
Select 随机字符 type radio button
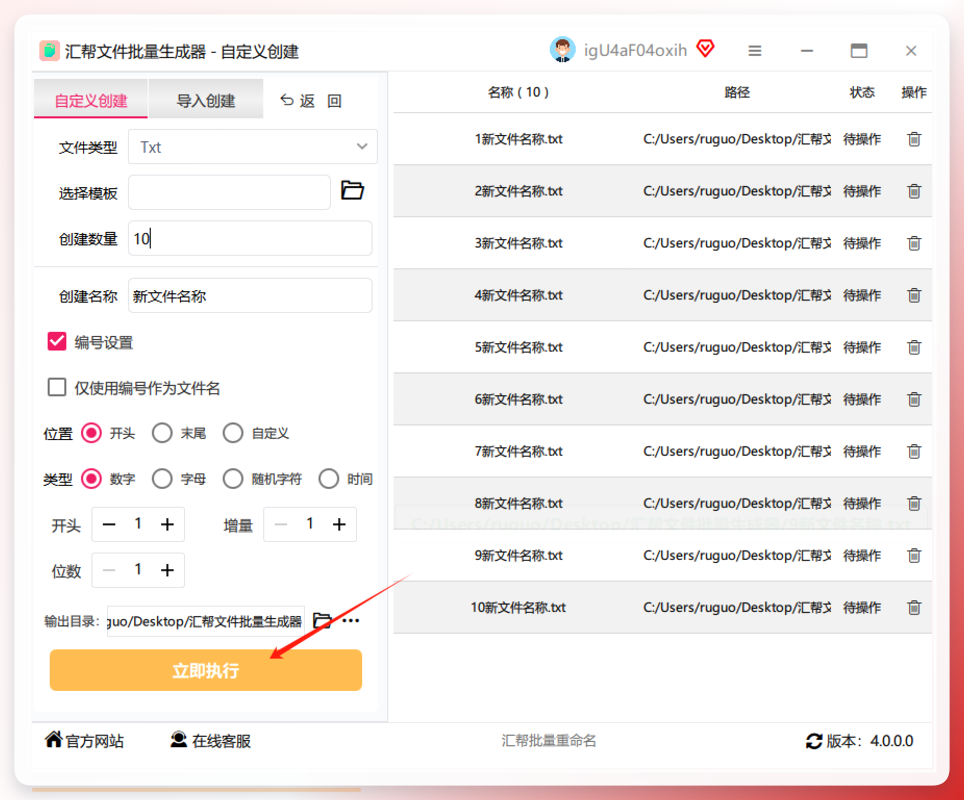pos(233,478)
